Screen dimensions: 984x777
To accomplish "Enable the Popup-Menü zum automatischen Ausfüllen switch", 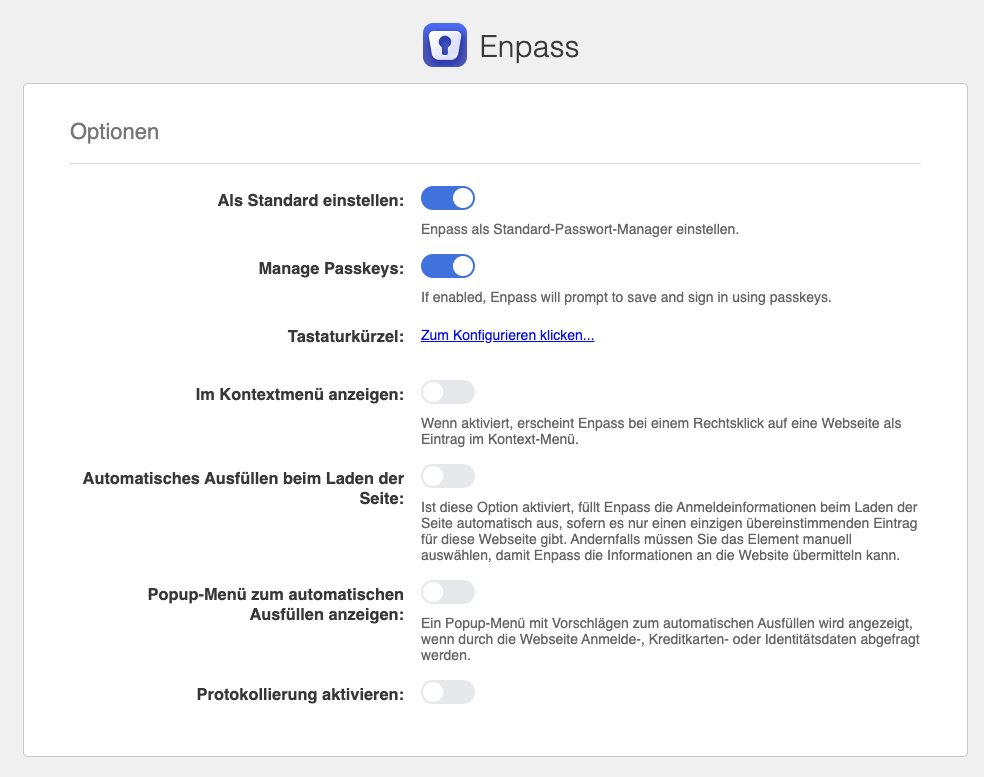I will (447, 592).
